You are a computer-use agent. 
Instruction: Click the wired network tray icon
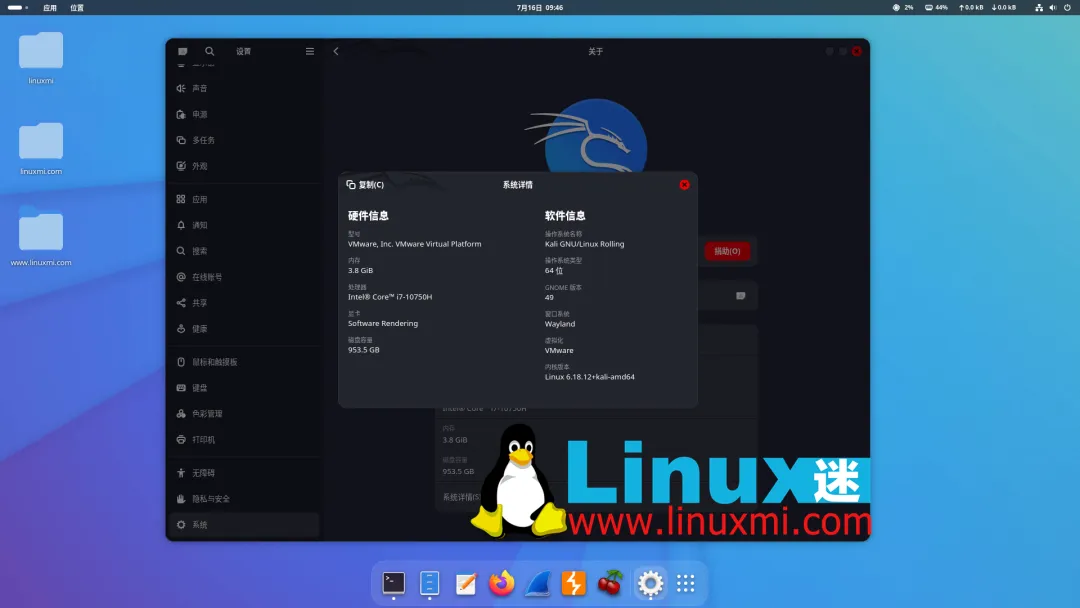pyautogui.click(x=1039, y=8)
